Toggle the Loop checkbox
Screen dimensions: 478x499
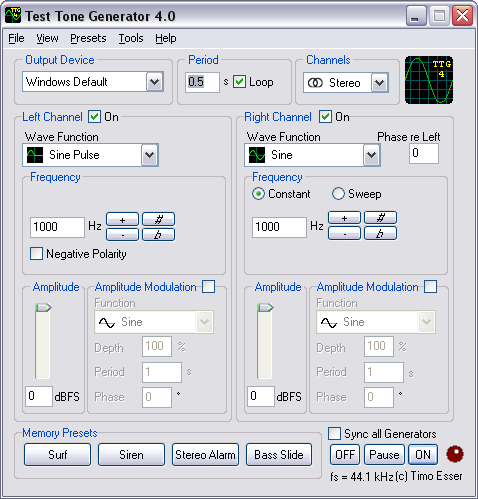239,82
